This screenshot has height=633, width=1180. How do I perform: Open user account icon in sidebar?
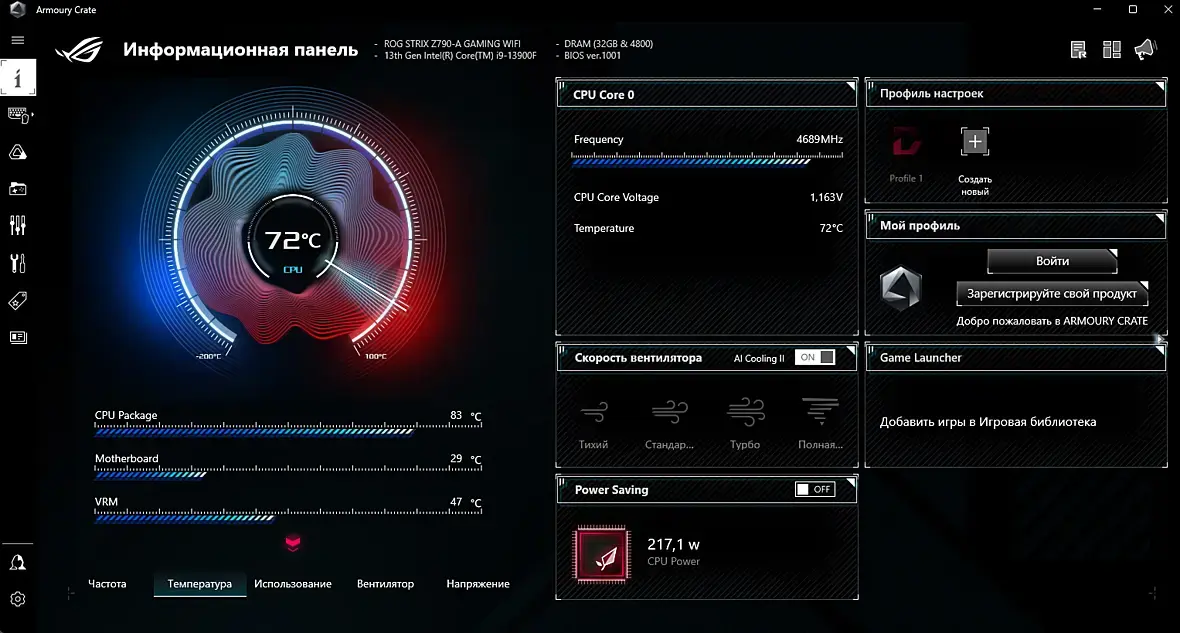(17, 563)
